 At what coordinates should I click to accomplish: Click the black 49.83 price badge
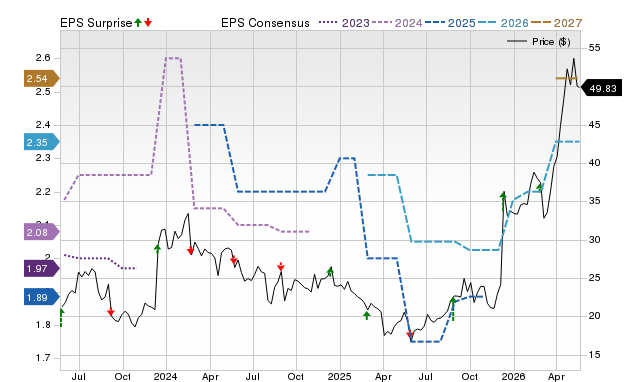click(601, 88)
